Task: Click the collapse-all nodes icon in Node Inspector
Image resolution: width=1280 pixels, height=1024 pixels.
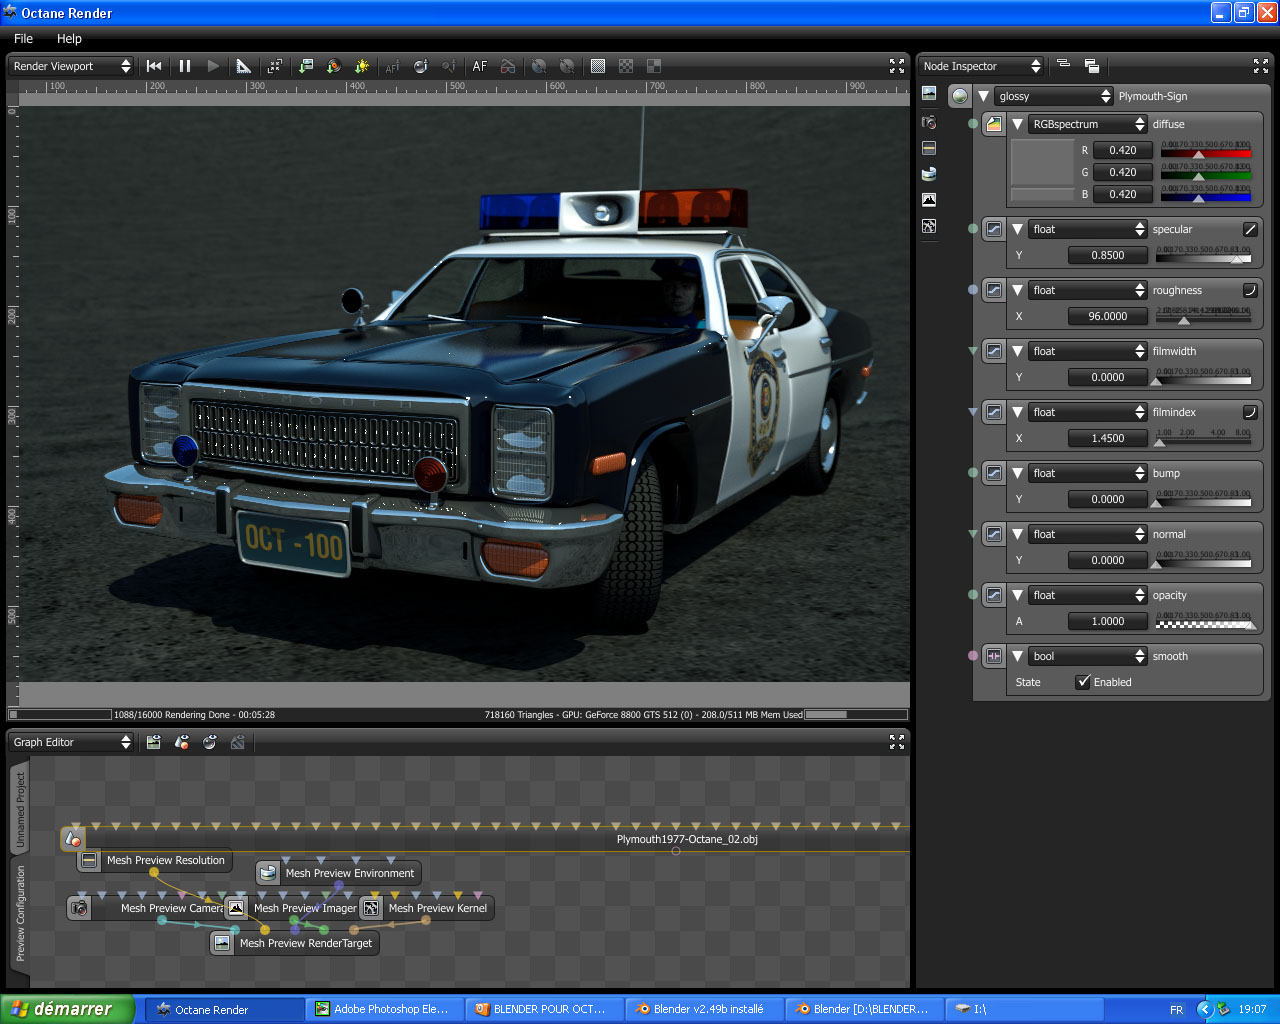Action: pos(1063,65)
